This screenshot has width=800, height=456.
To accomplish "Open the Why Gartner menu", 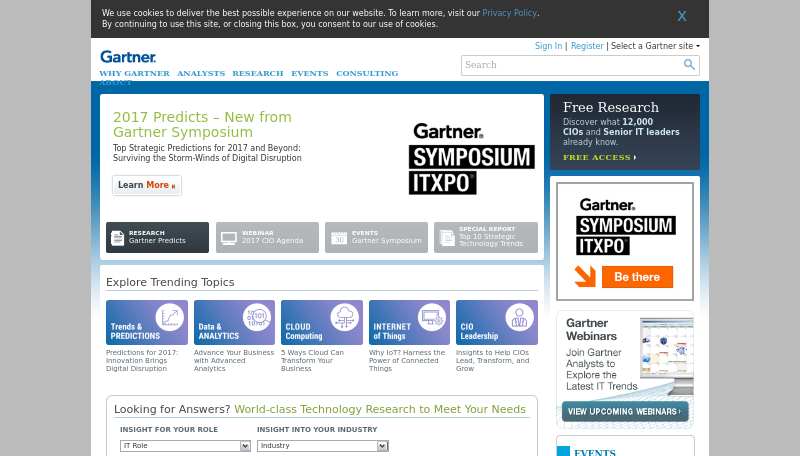I will [134, 73].
